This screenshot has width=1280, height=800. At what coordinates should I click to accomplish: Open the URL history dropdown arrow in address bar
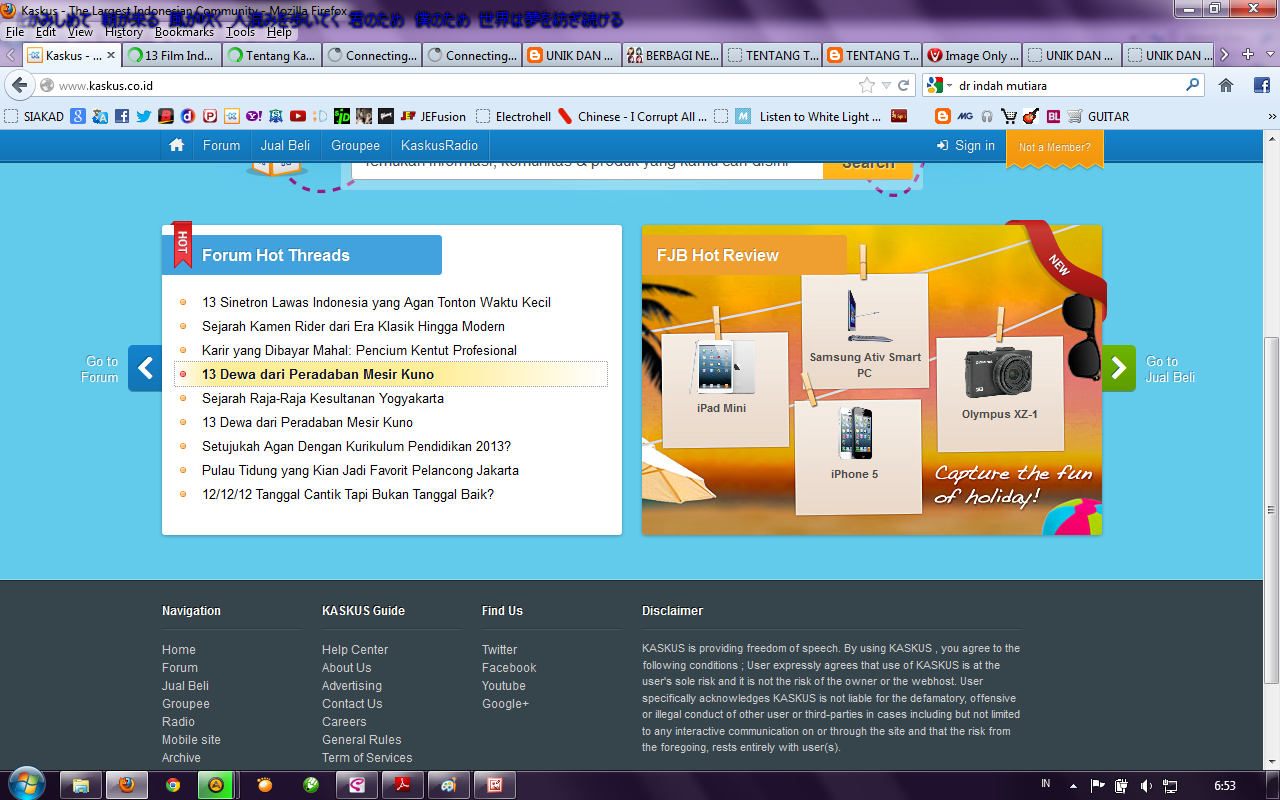tap(887, 85)
